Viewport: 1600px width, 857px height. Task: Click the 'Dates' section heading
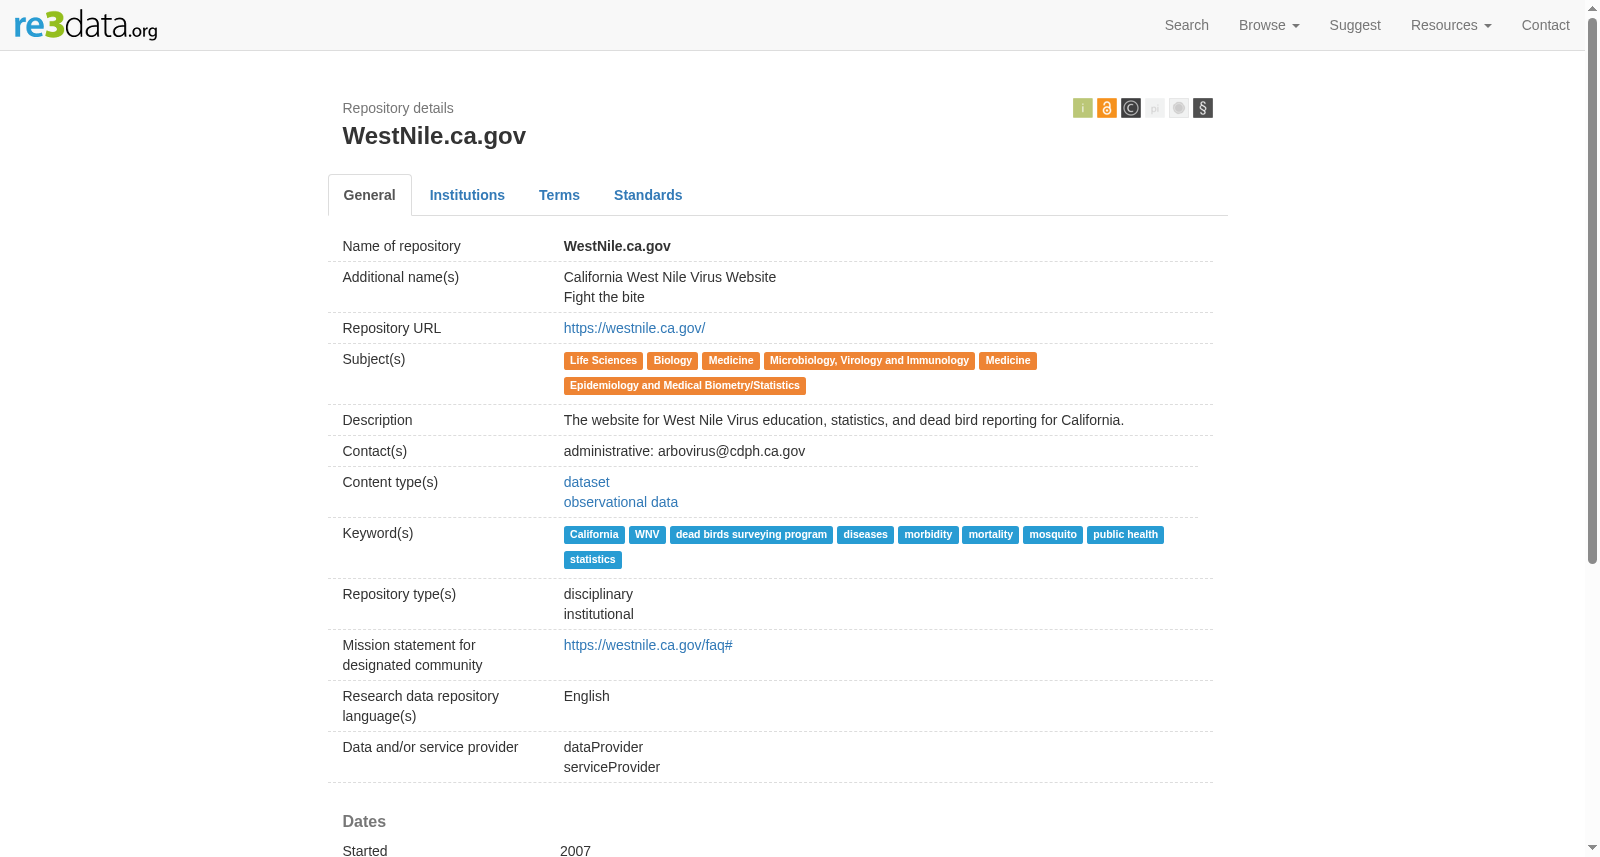click(x=364, y=821)
